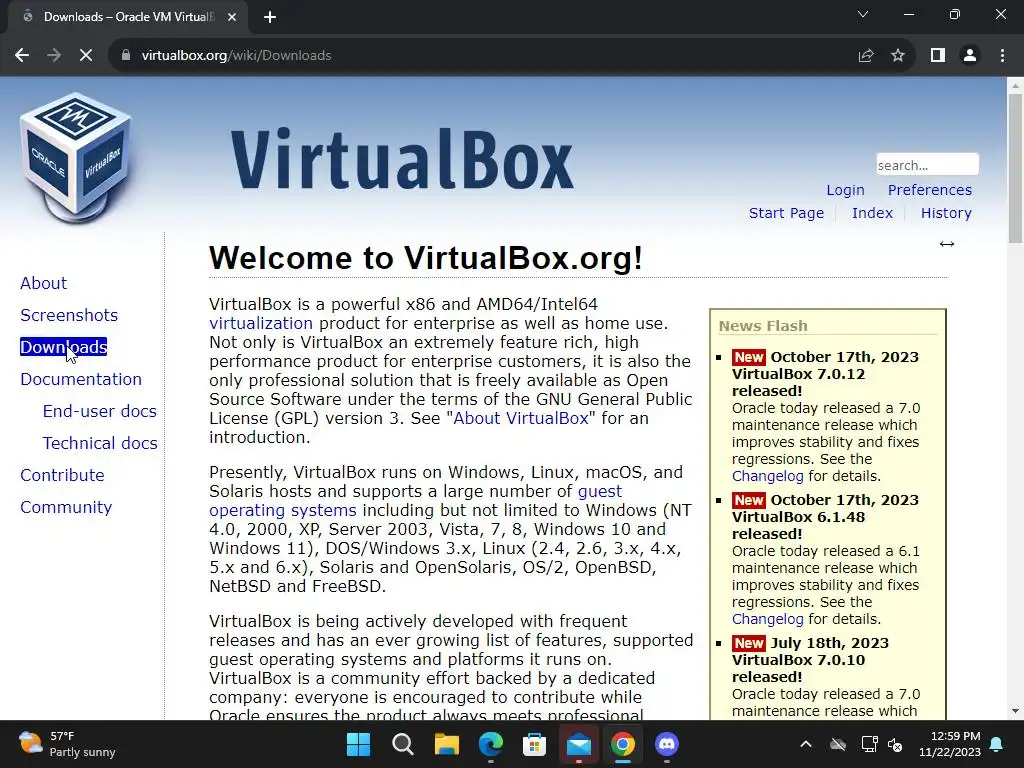Click the "VirtualBox 7.0.10 released!" news text

(798, 668)
